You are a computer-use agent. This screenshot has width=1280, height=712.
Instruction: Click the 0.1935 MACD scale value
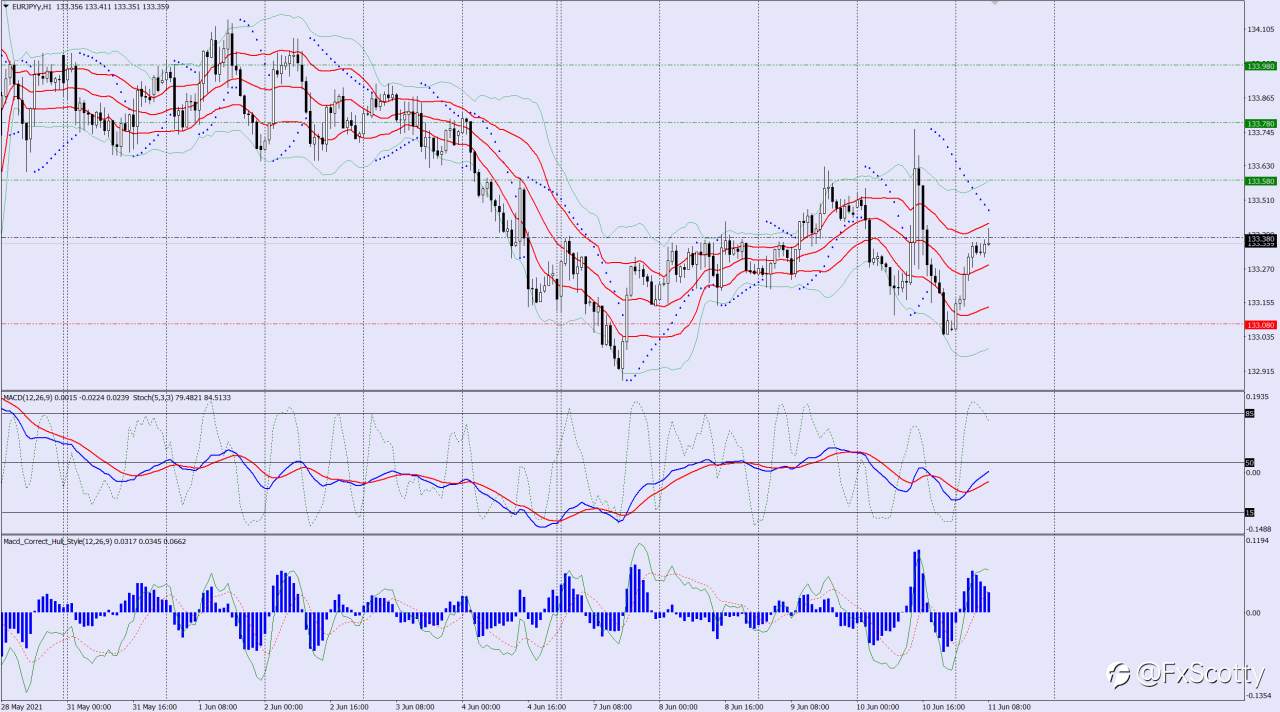coord(1258,397)
